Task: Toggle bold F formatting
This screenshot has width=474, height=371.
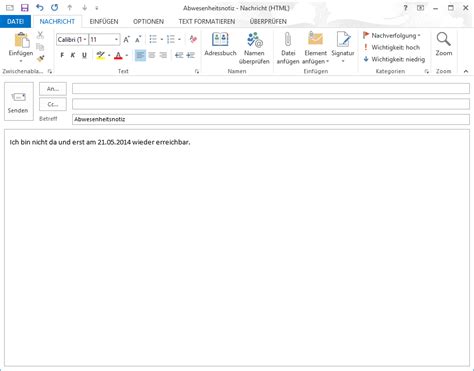Action: pyautogui.click(x=62, y=55)
